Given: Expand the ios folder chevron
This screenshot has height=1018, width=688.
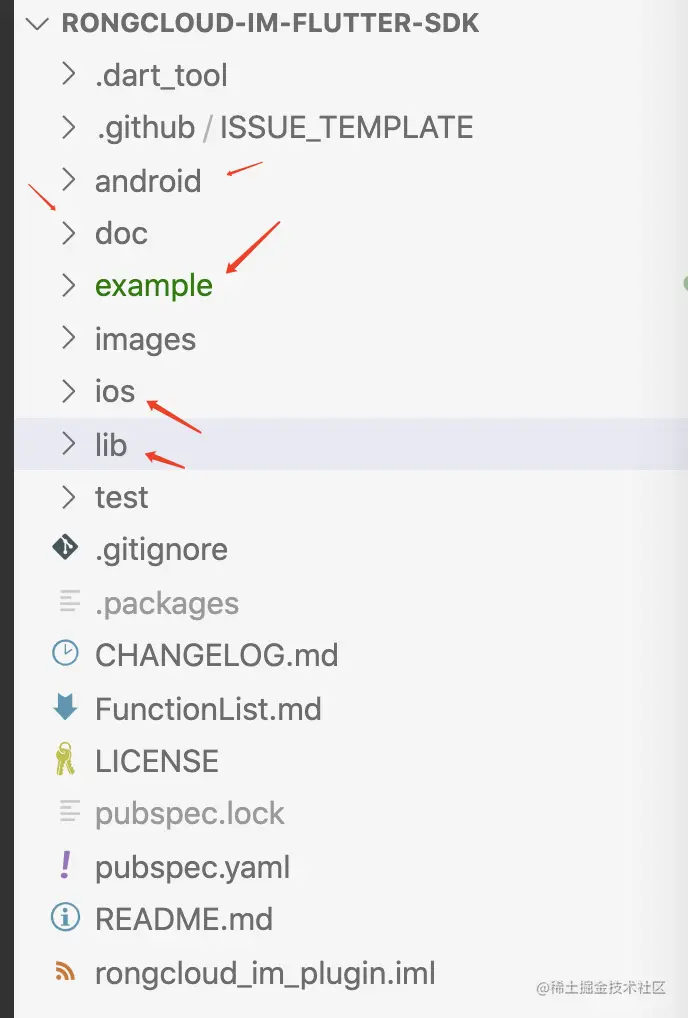Looking at the screenshot, I should tap(68, 391).
